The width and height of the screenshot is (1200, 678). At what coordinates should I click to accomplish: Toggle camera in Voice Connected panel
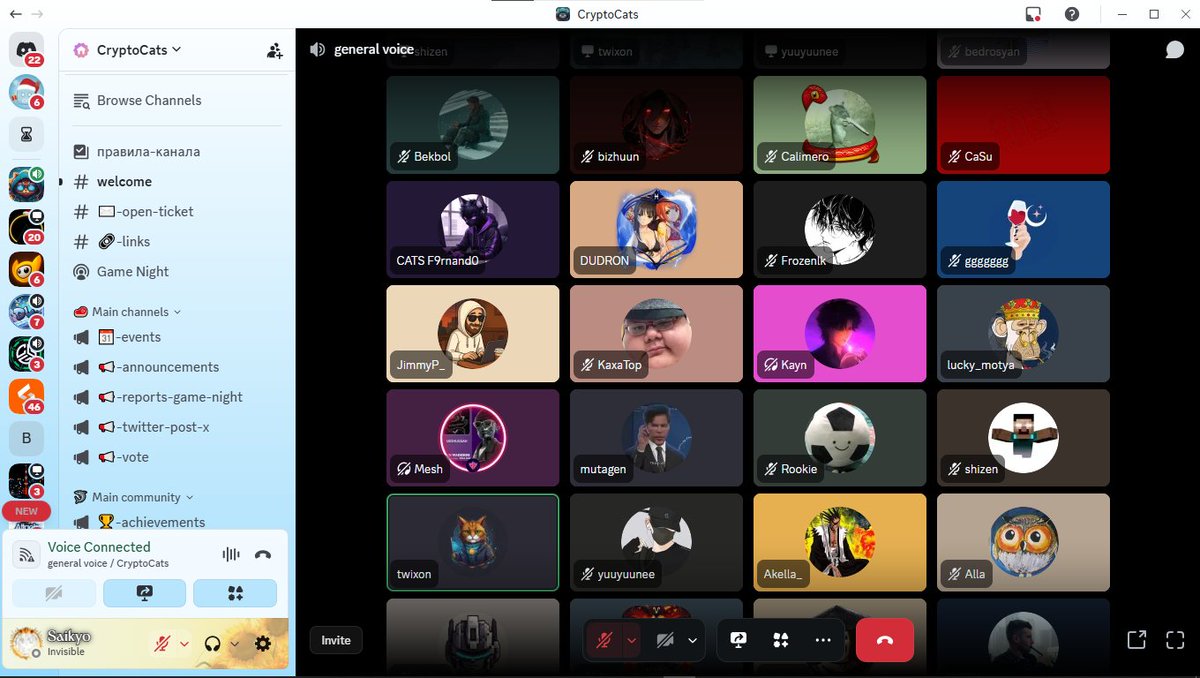[x=53, y=593]
